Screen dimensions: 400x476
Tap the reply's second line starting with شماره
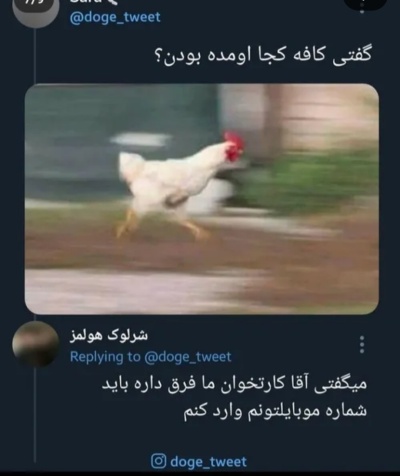[275, 411]
